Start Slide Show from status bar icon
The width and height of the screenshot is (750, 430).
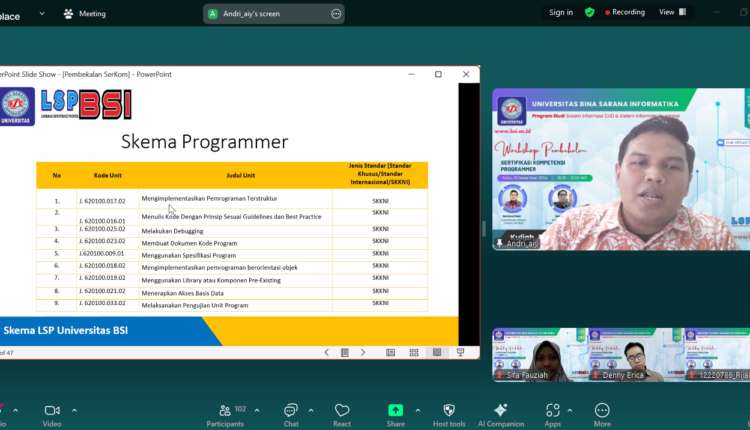click(460, 353)
